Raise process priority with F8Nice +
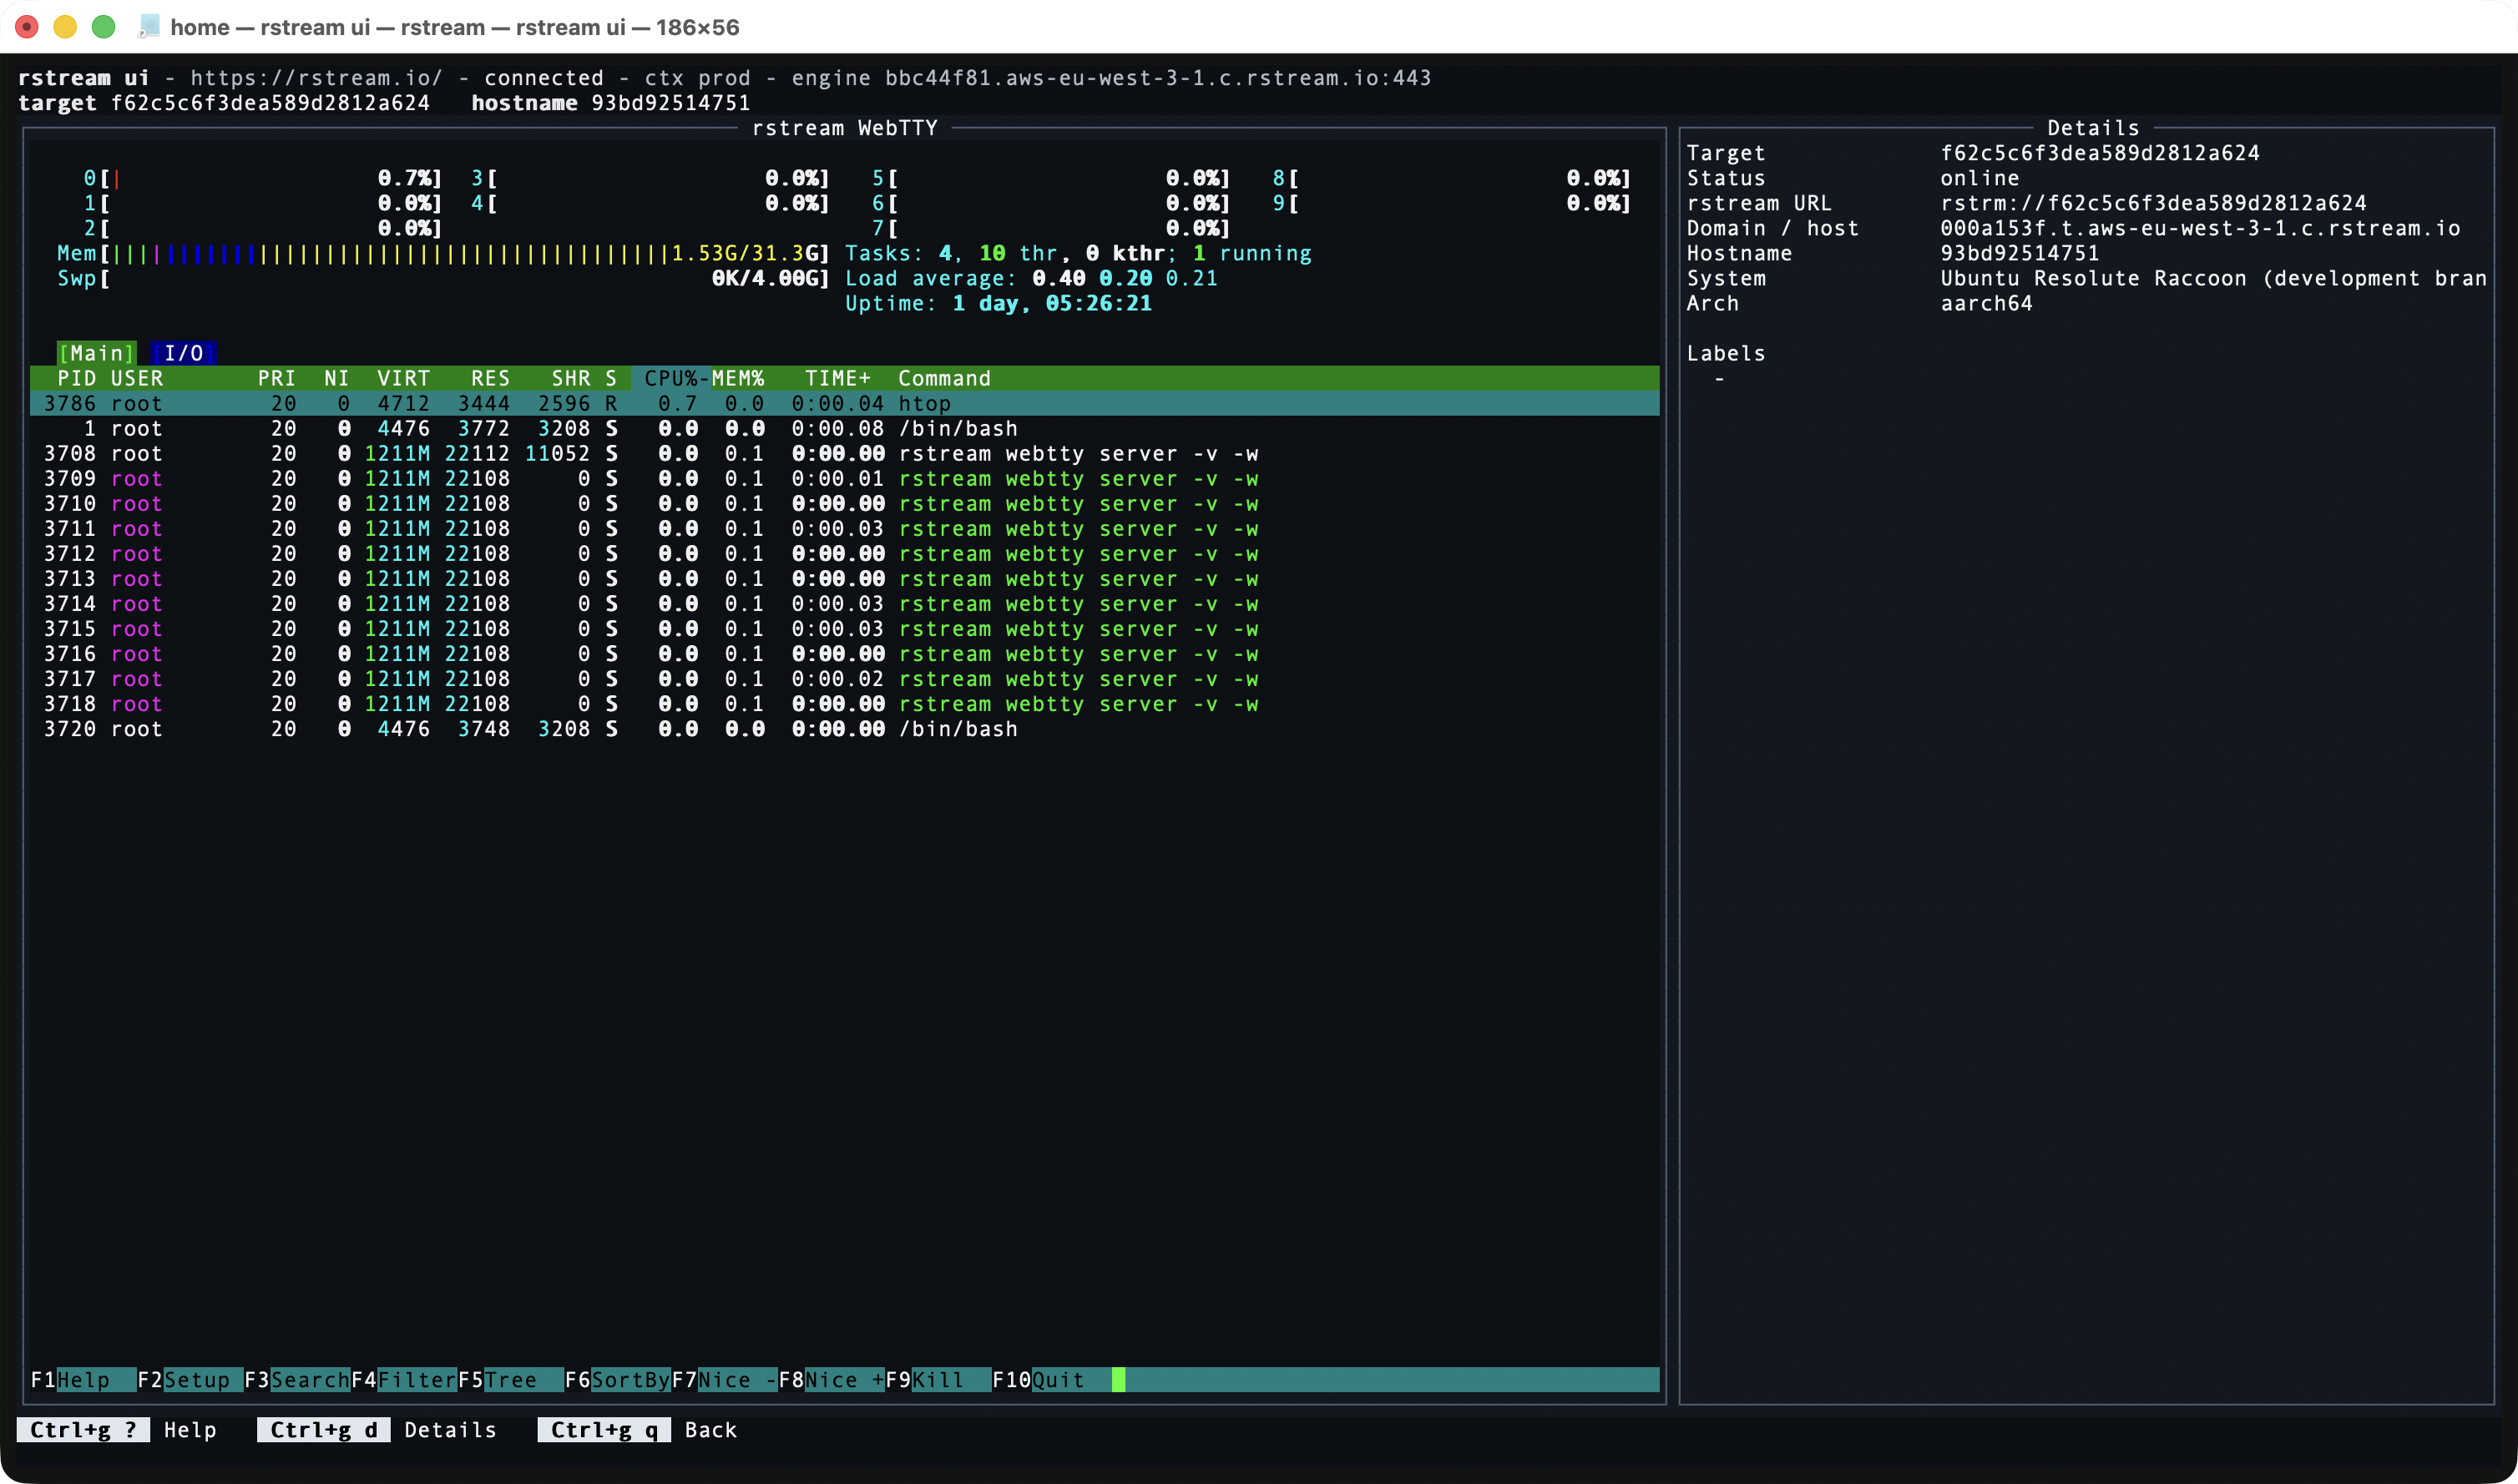 tap(832, 1379)
